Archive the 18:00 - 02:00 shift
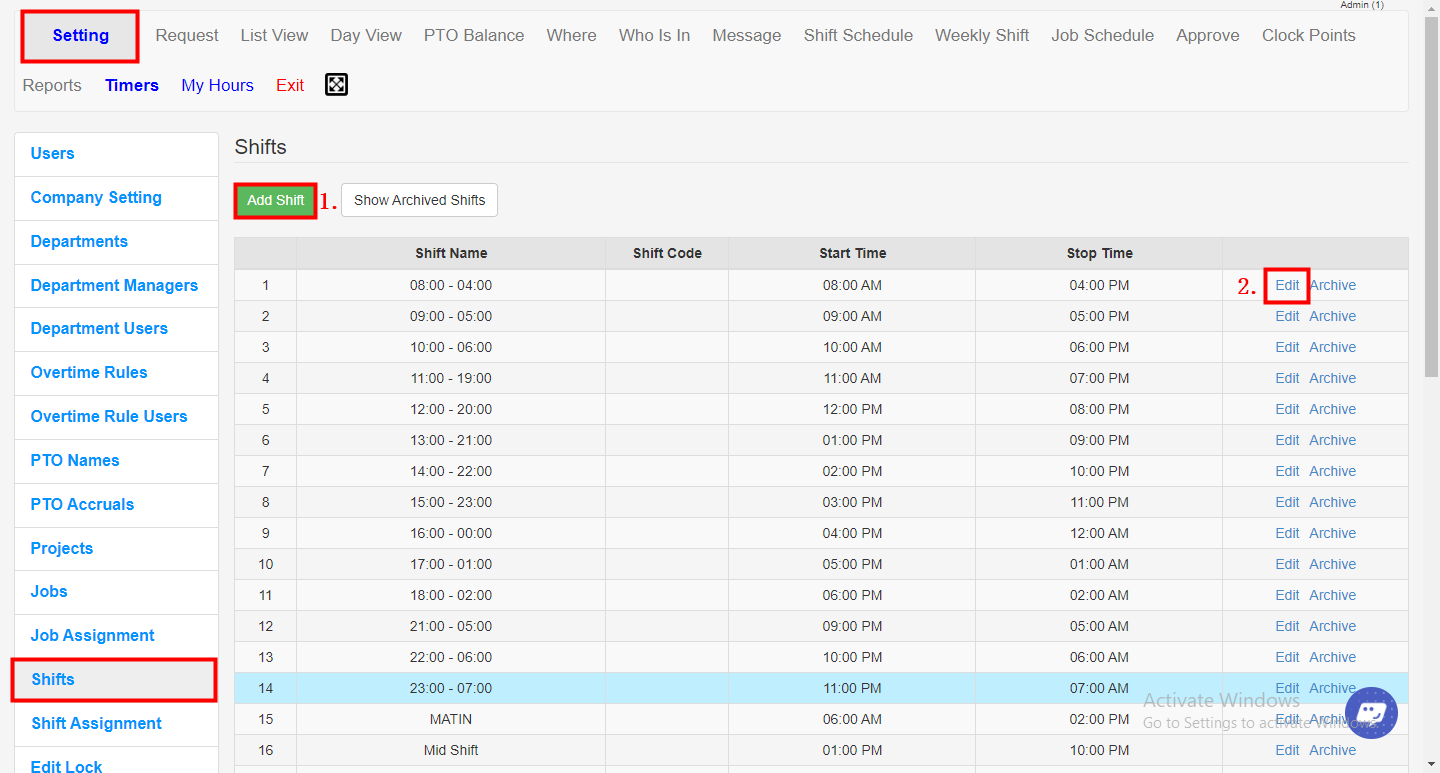The width and height of the screenshot is (1440, 773). (1332, 595)
